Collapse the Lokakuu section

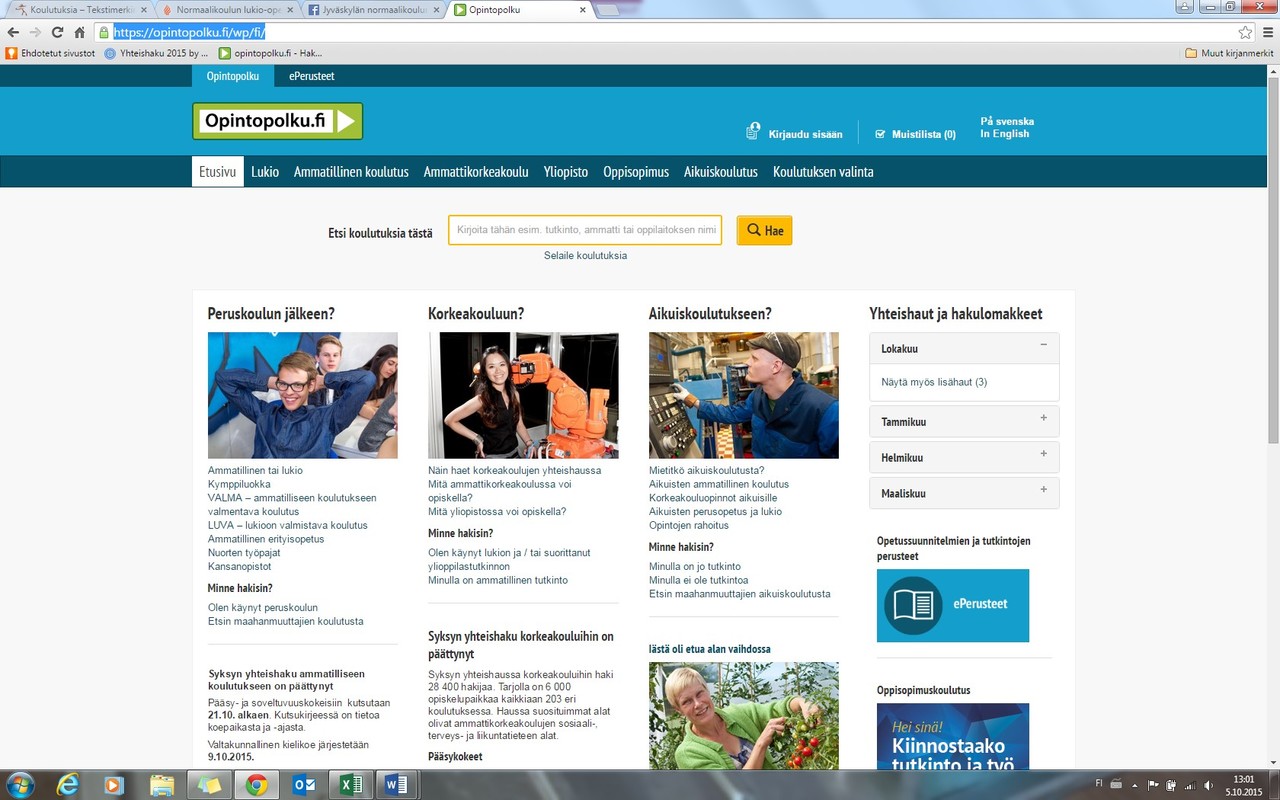tap(1043, 346)
